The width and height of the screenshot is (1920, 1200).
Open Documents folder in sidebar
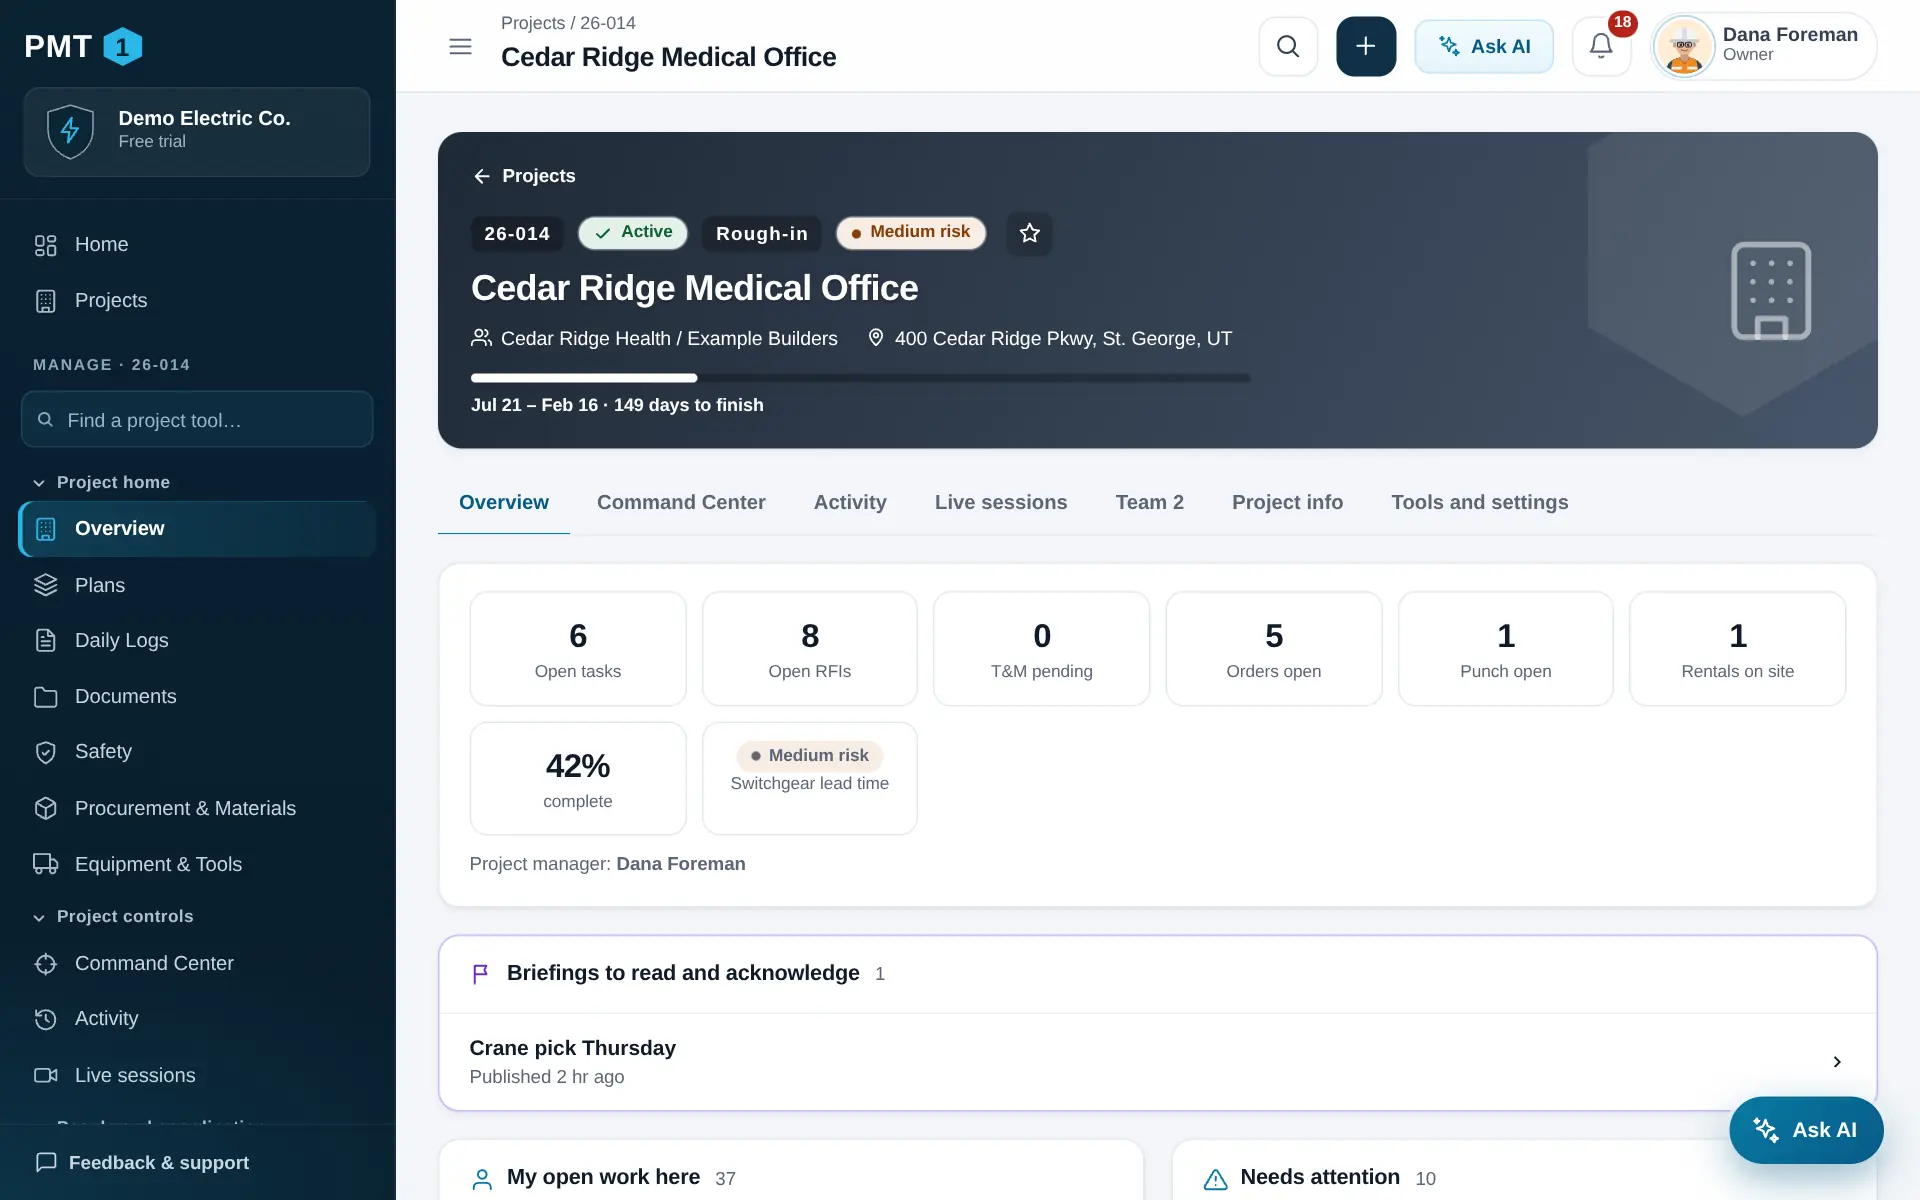[x=197, y=696]
